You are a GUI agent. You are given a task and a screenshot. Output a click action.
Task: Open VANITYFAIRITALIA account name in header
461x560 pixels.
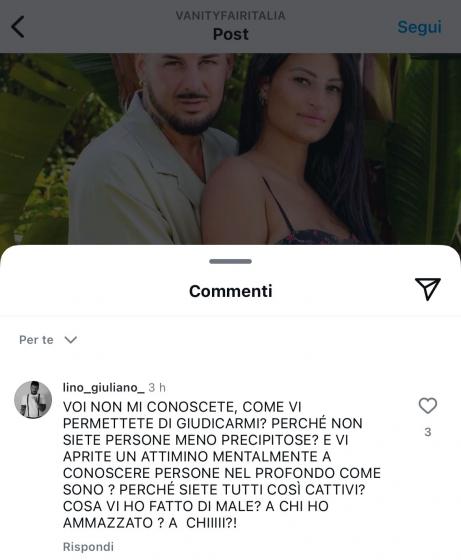pyautogui.click(x=230, y=15)
